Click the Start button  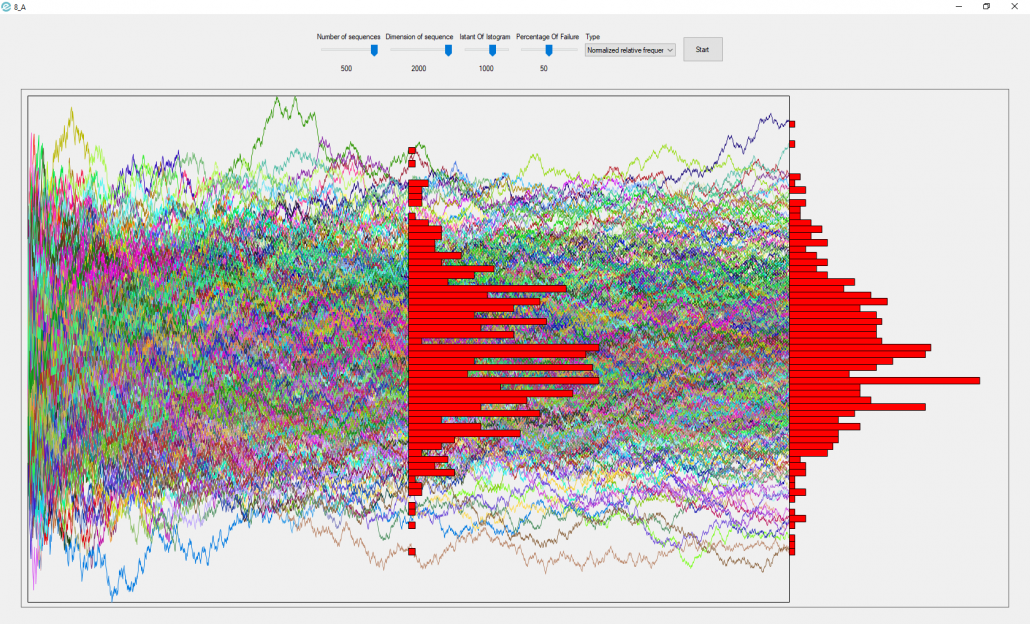coord(702,49)
